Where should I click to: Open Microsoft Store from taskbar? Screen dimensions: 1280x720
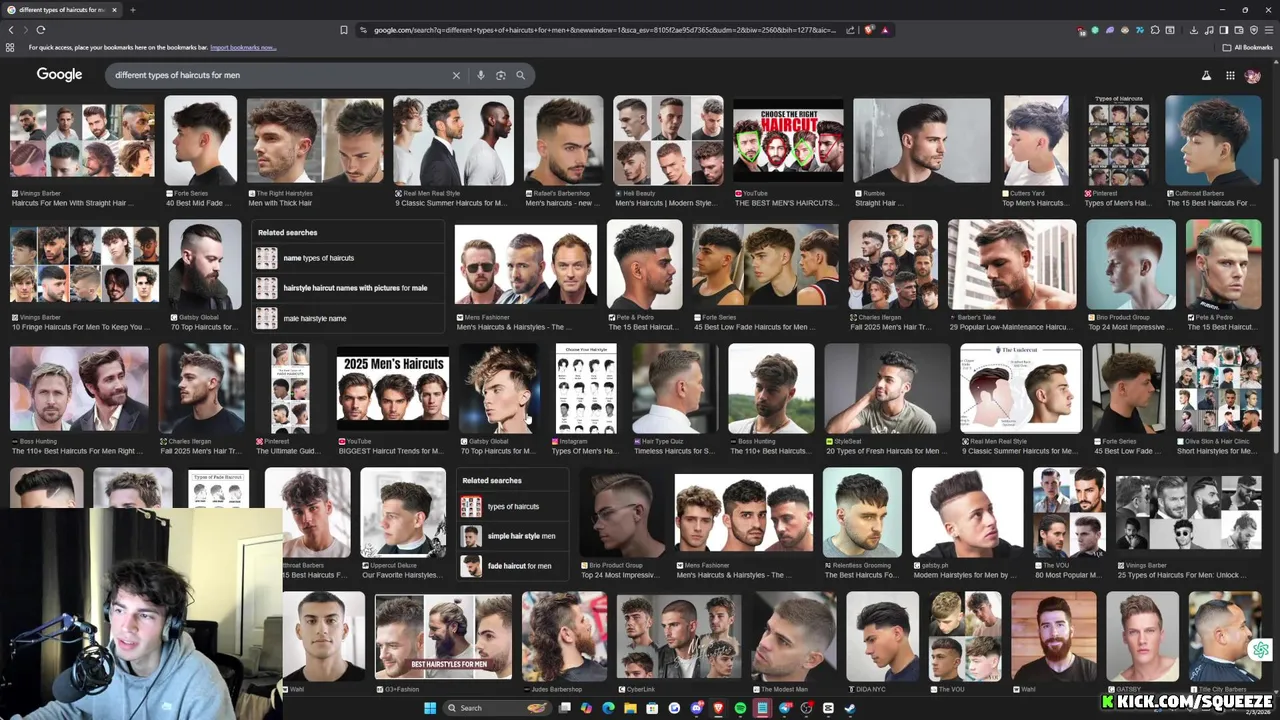652,708
